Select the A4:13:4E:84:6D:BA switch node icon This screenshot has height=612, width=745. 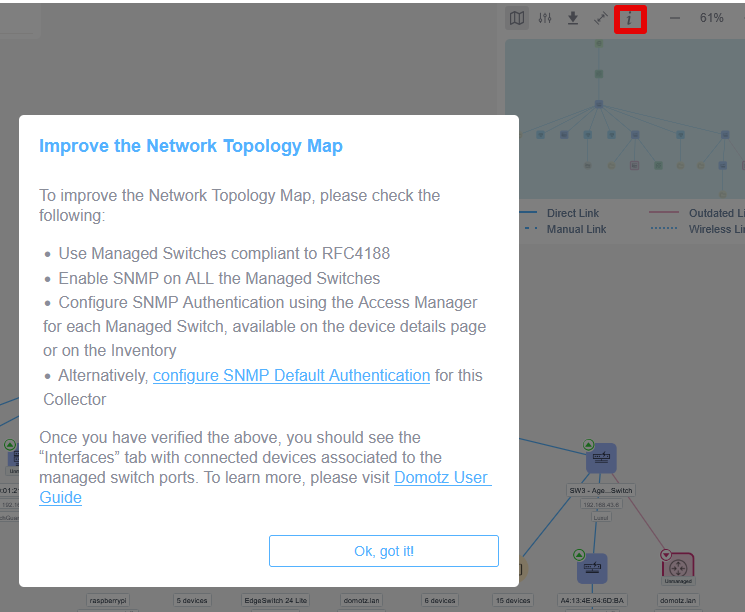coord(592,568)
